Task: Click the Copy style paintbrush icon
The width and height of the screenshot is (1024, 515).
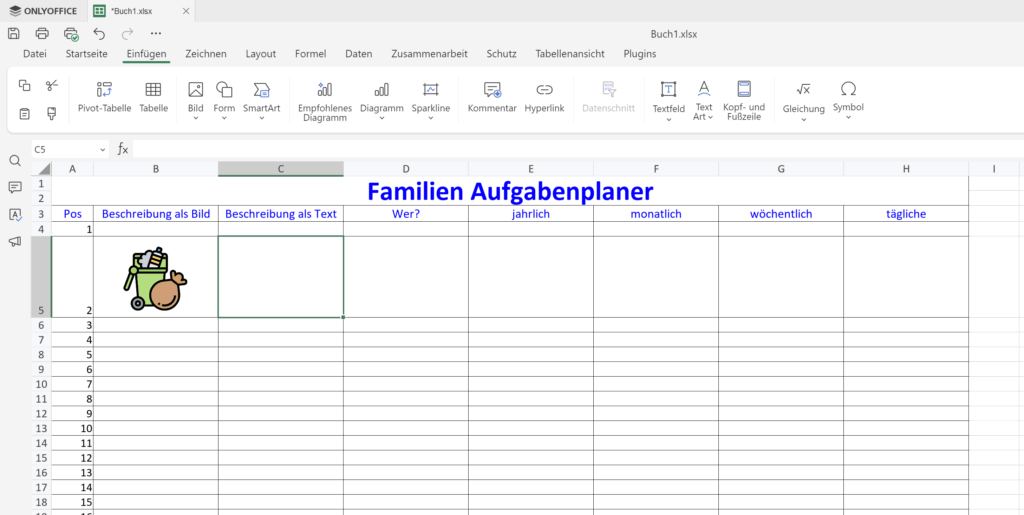Action: coord(52,114)
